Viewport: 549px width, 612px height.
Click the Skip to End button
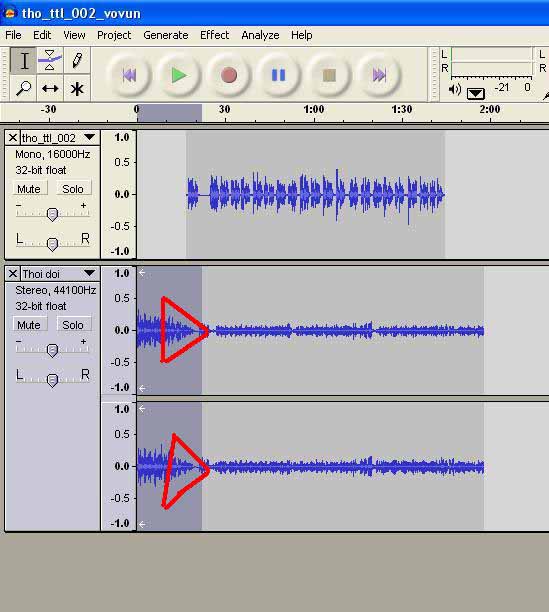click(379, 75)
